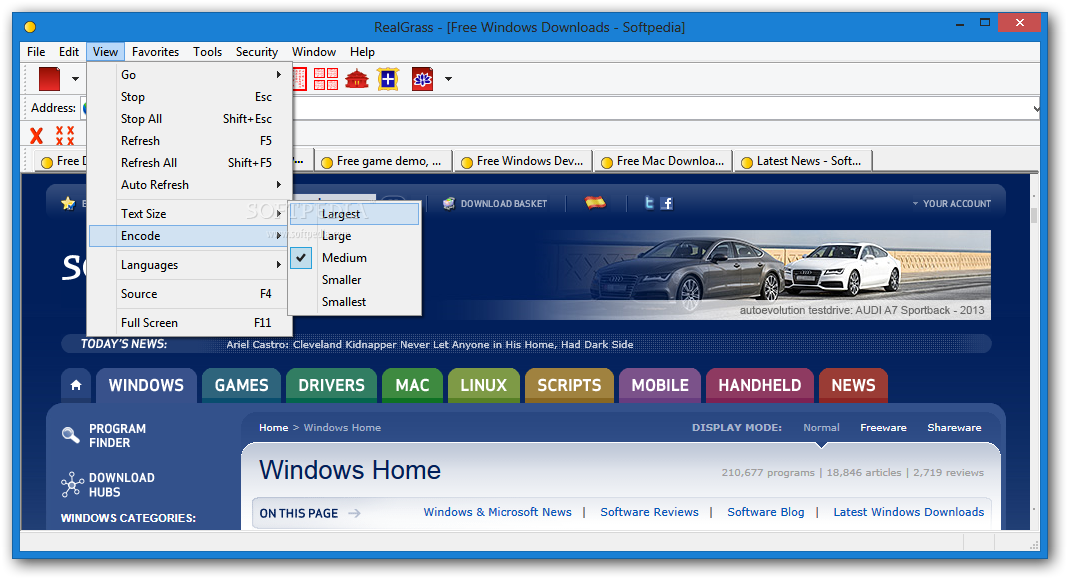1068x579 pixels.
Task: Click the red pagoda home icon
Action: click(x=357, y=79)
